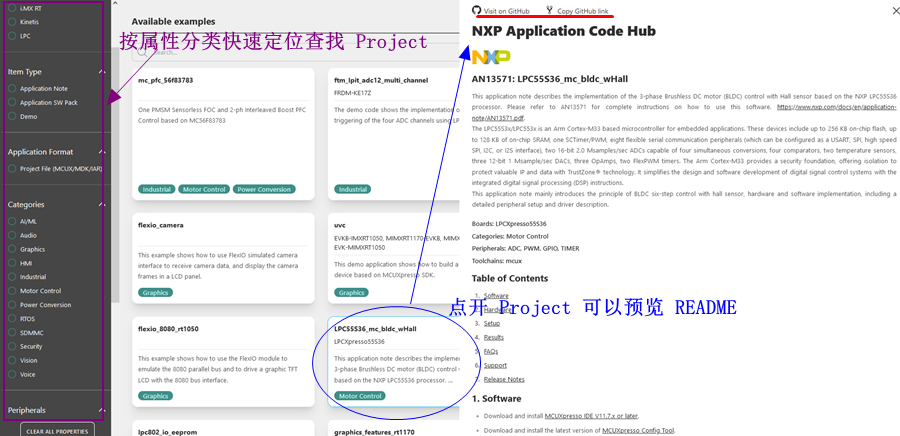Open MCUXpresso Config Tool link
This screenshot has height=436, width=900.
(x=638, y=430)
